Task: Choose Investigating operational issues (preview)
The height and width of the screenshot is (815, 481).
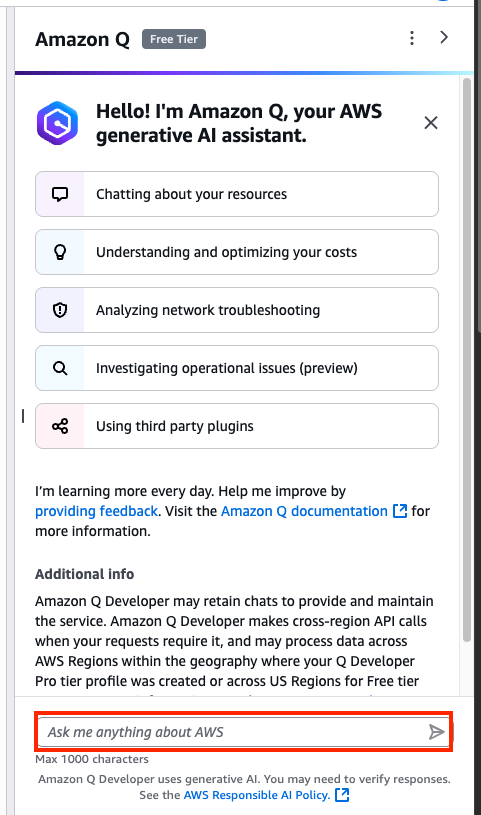Action: coord(237,368)
